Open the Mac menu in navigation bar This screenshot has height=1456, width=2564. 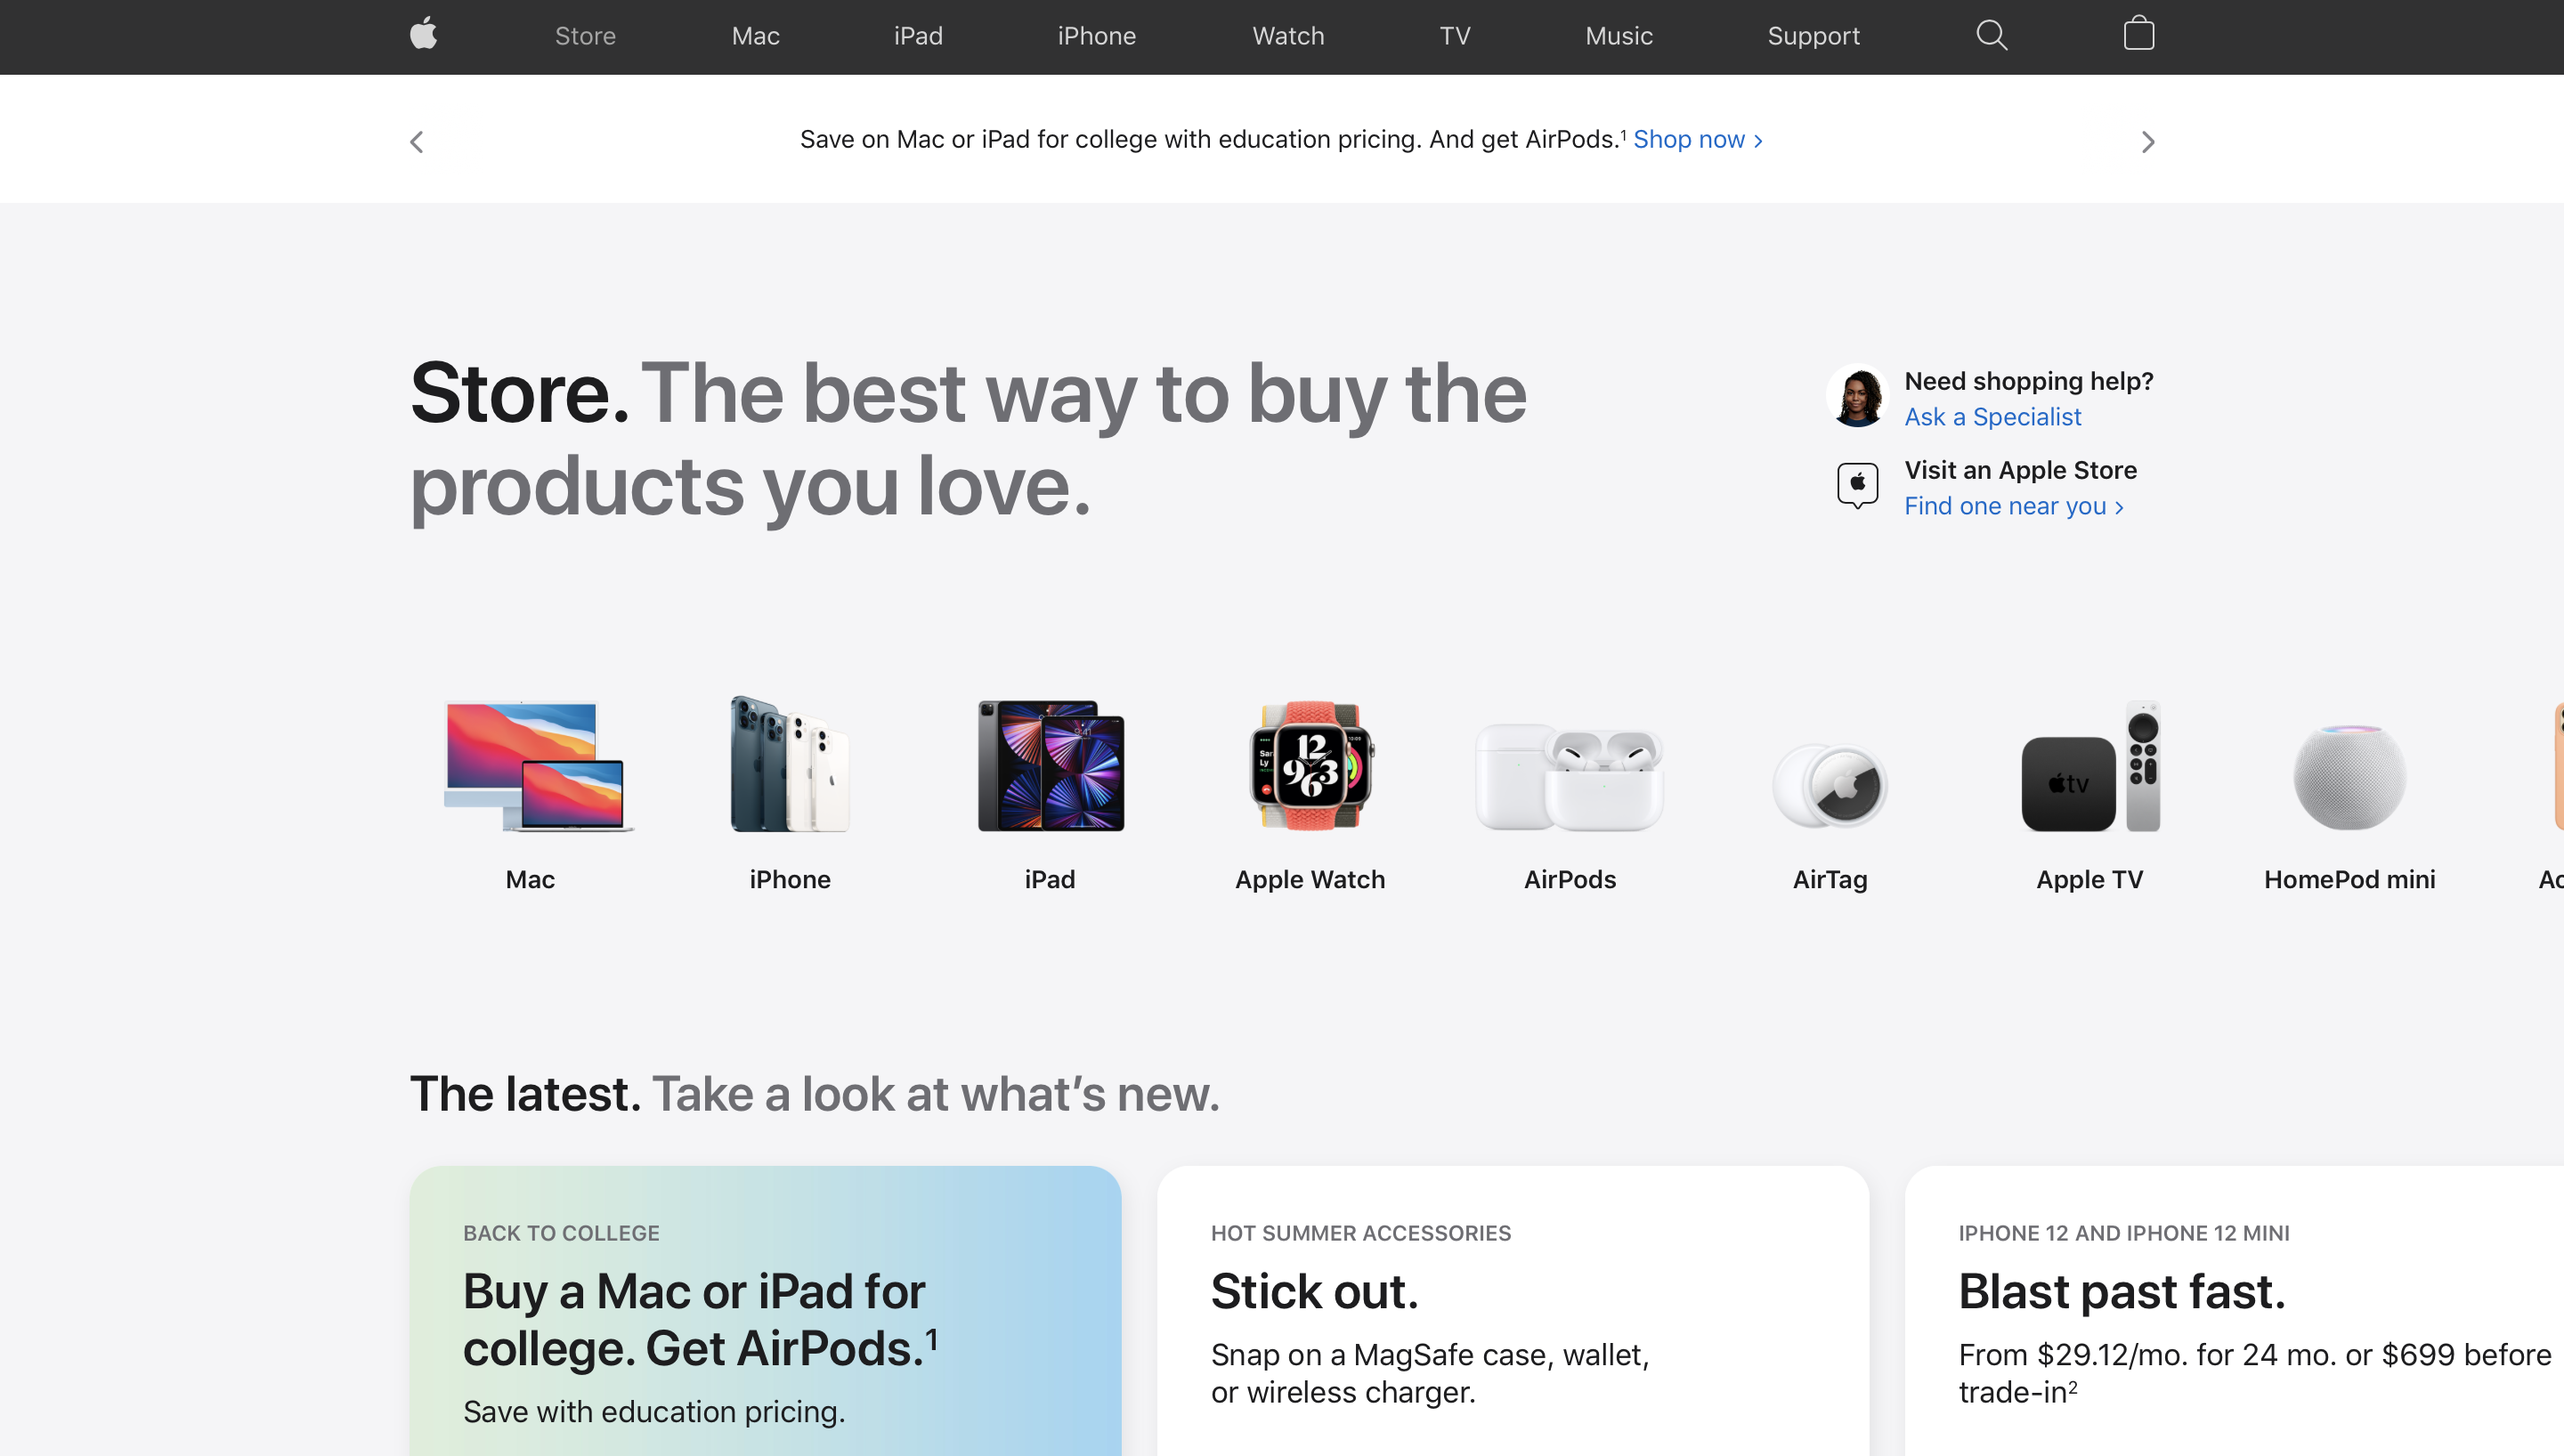click(x=755, y=36)
